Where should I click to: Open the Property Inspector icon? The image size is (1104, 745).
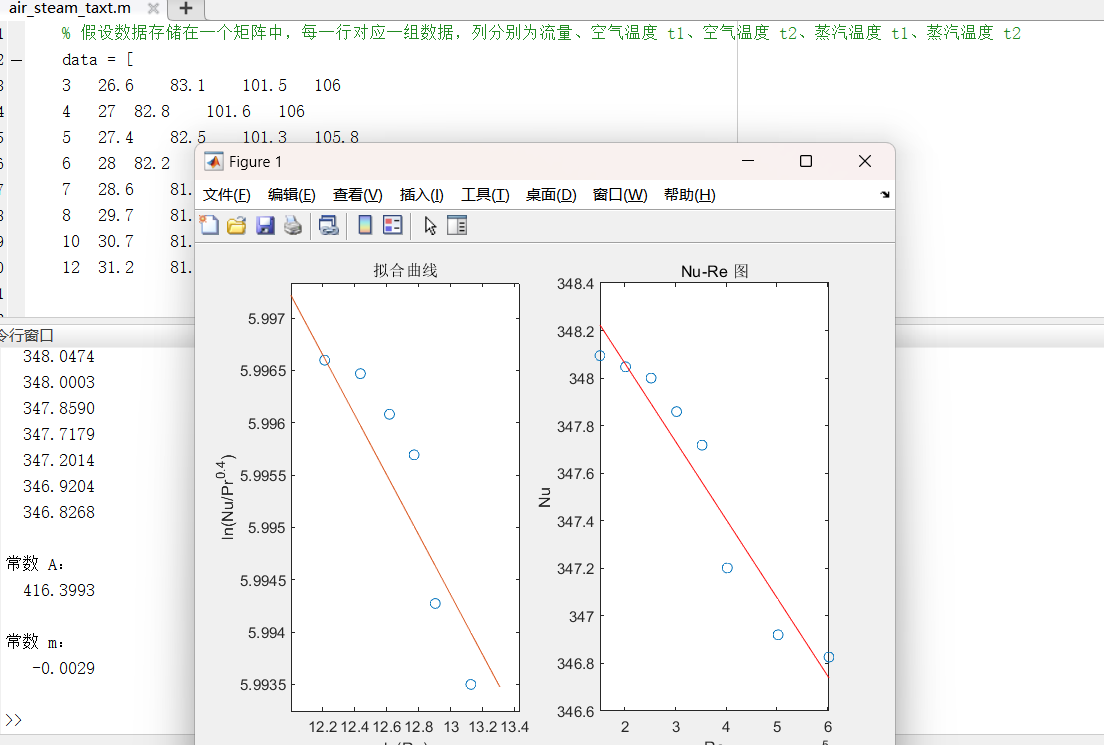457,226
